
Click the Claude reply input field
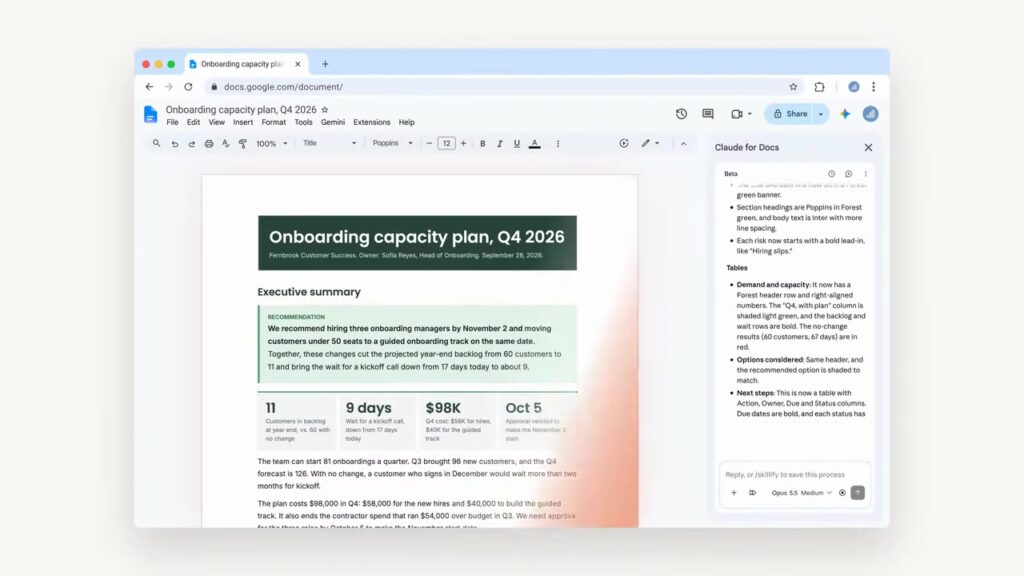point(794,474)
